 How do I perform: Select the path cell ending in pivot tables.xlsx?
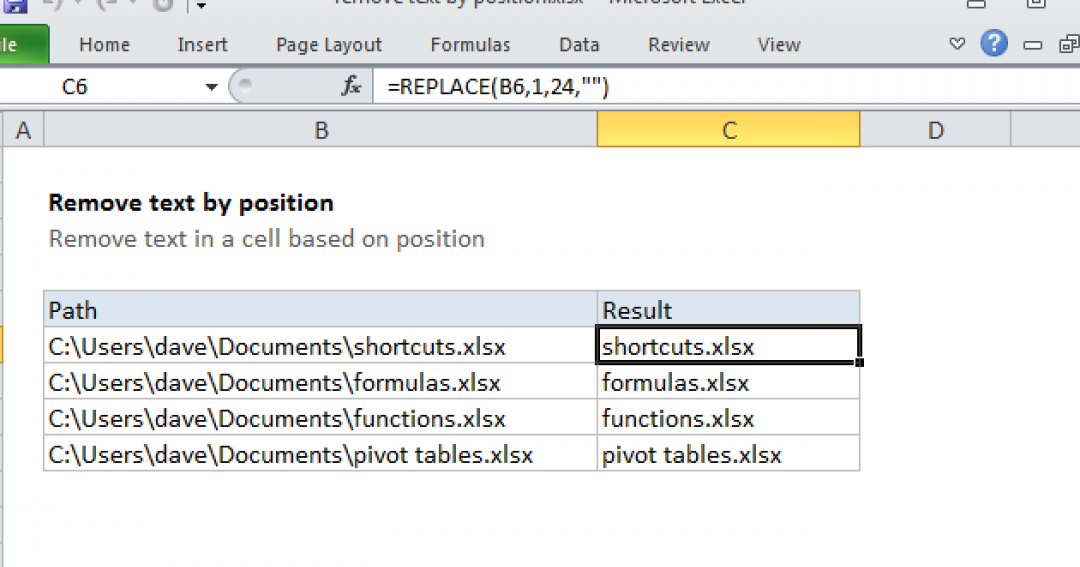(321, 453)
